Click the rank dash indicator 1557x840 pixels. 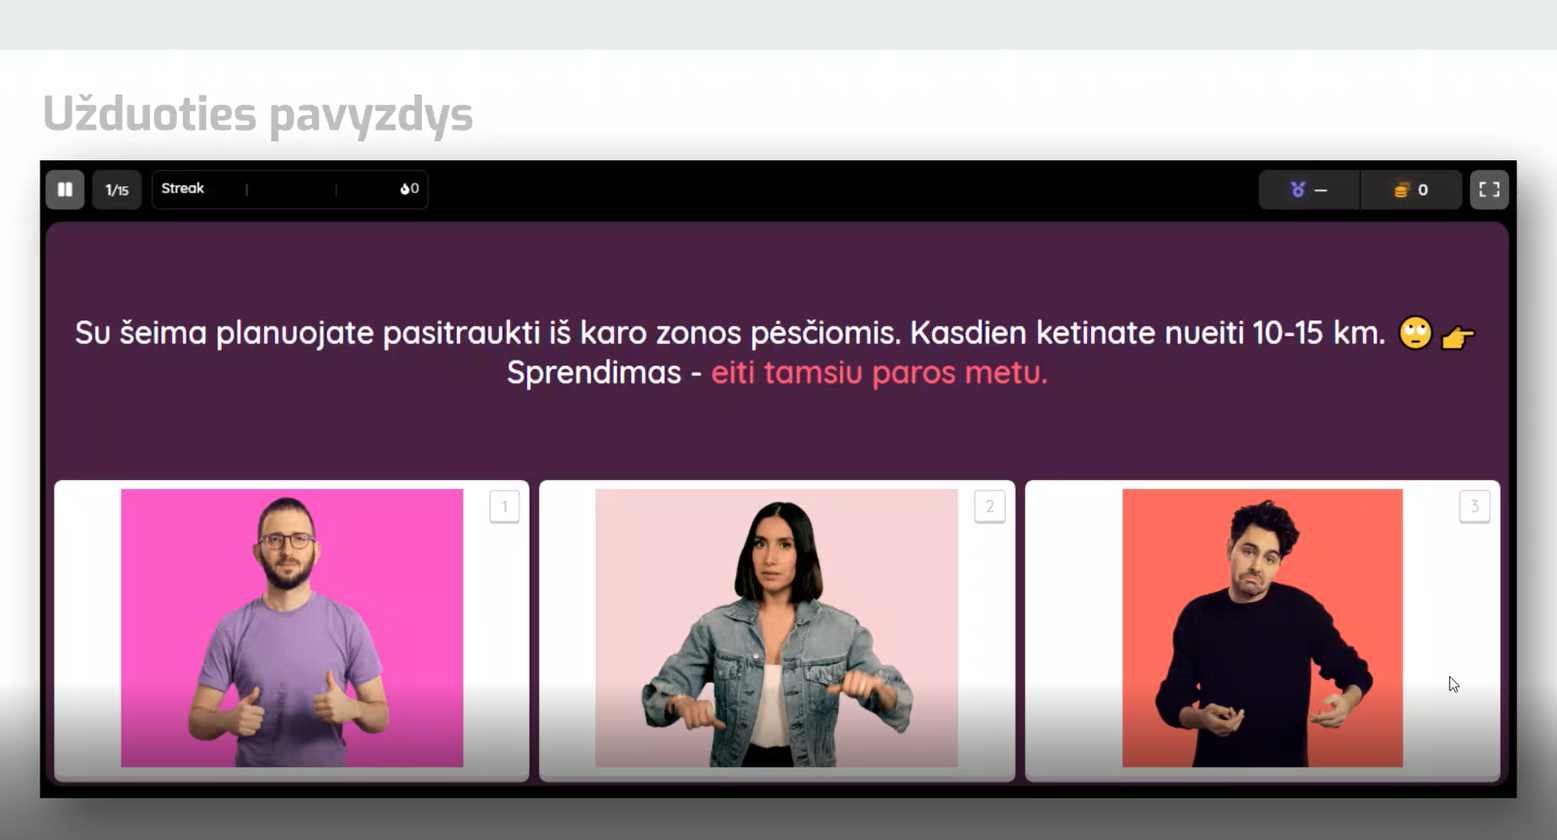pos(1321,190)
